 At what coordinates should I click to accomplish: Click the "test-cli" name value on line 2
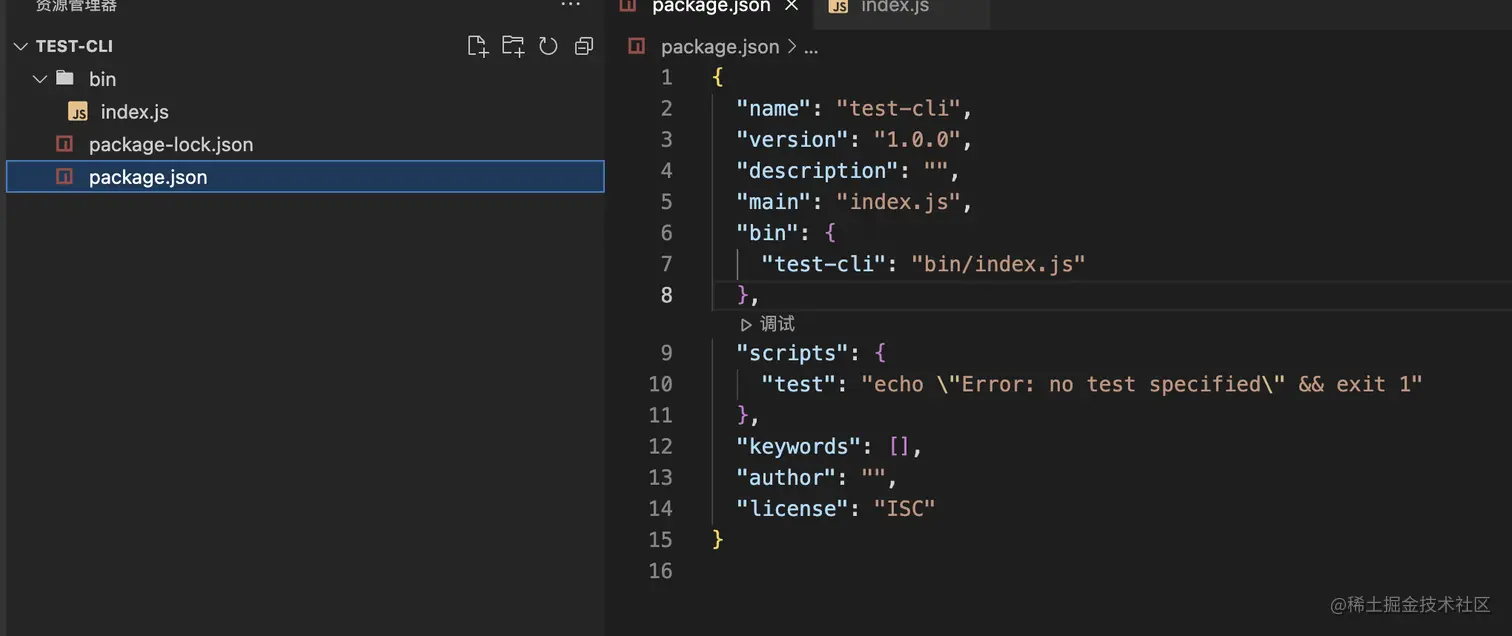click(898, 108)
